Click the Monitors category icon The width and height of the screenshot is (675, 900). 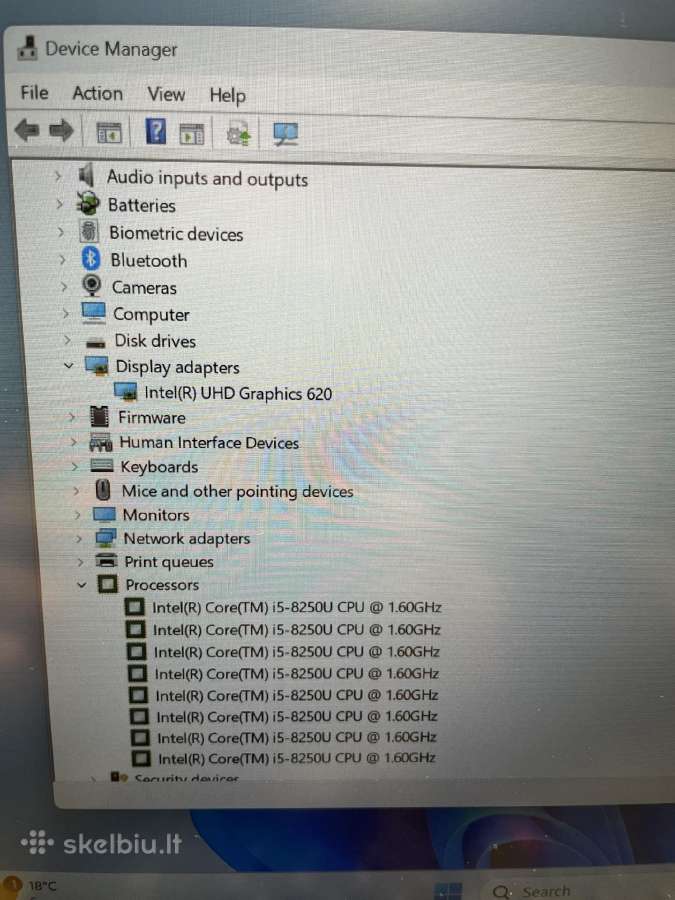[x=104, y=514]
